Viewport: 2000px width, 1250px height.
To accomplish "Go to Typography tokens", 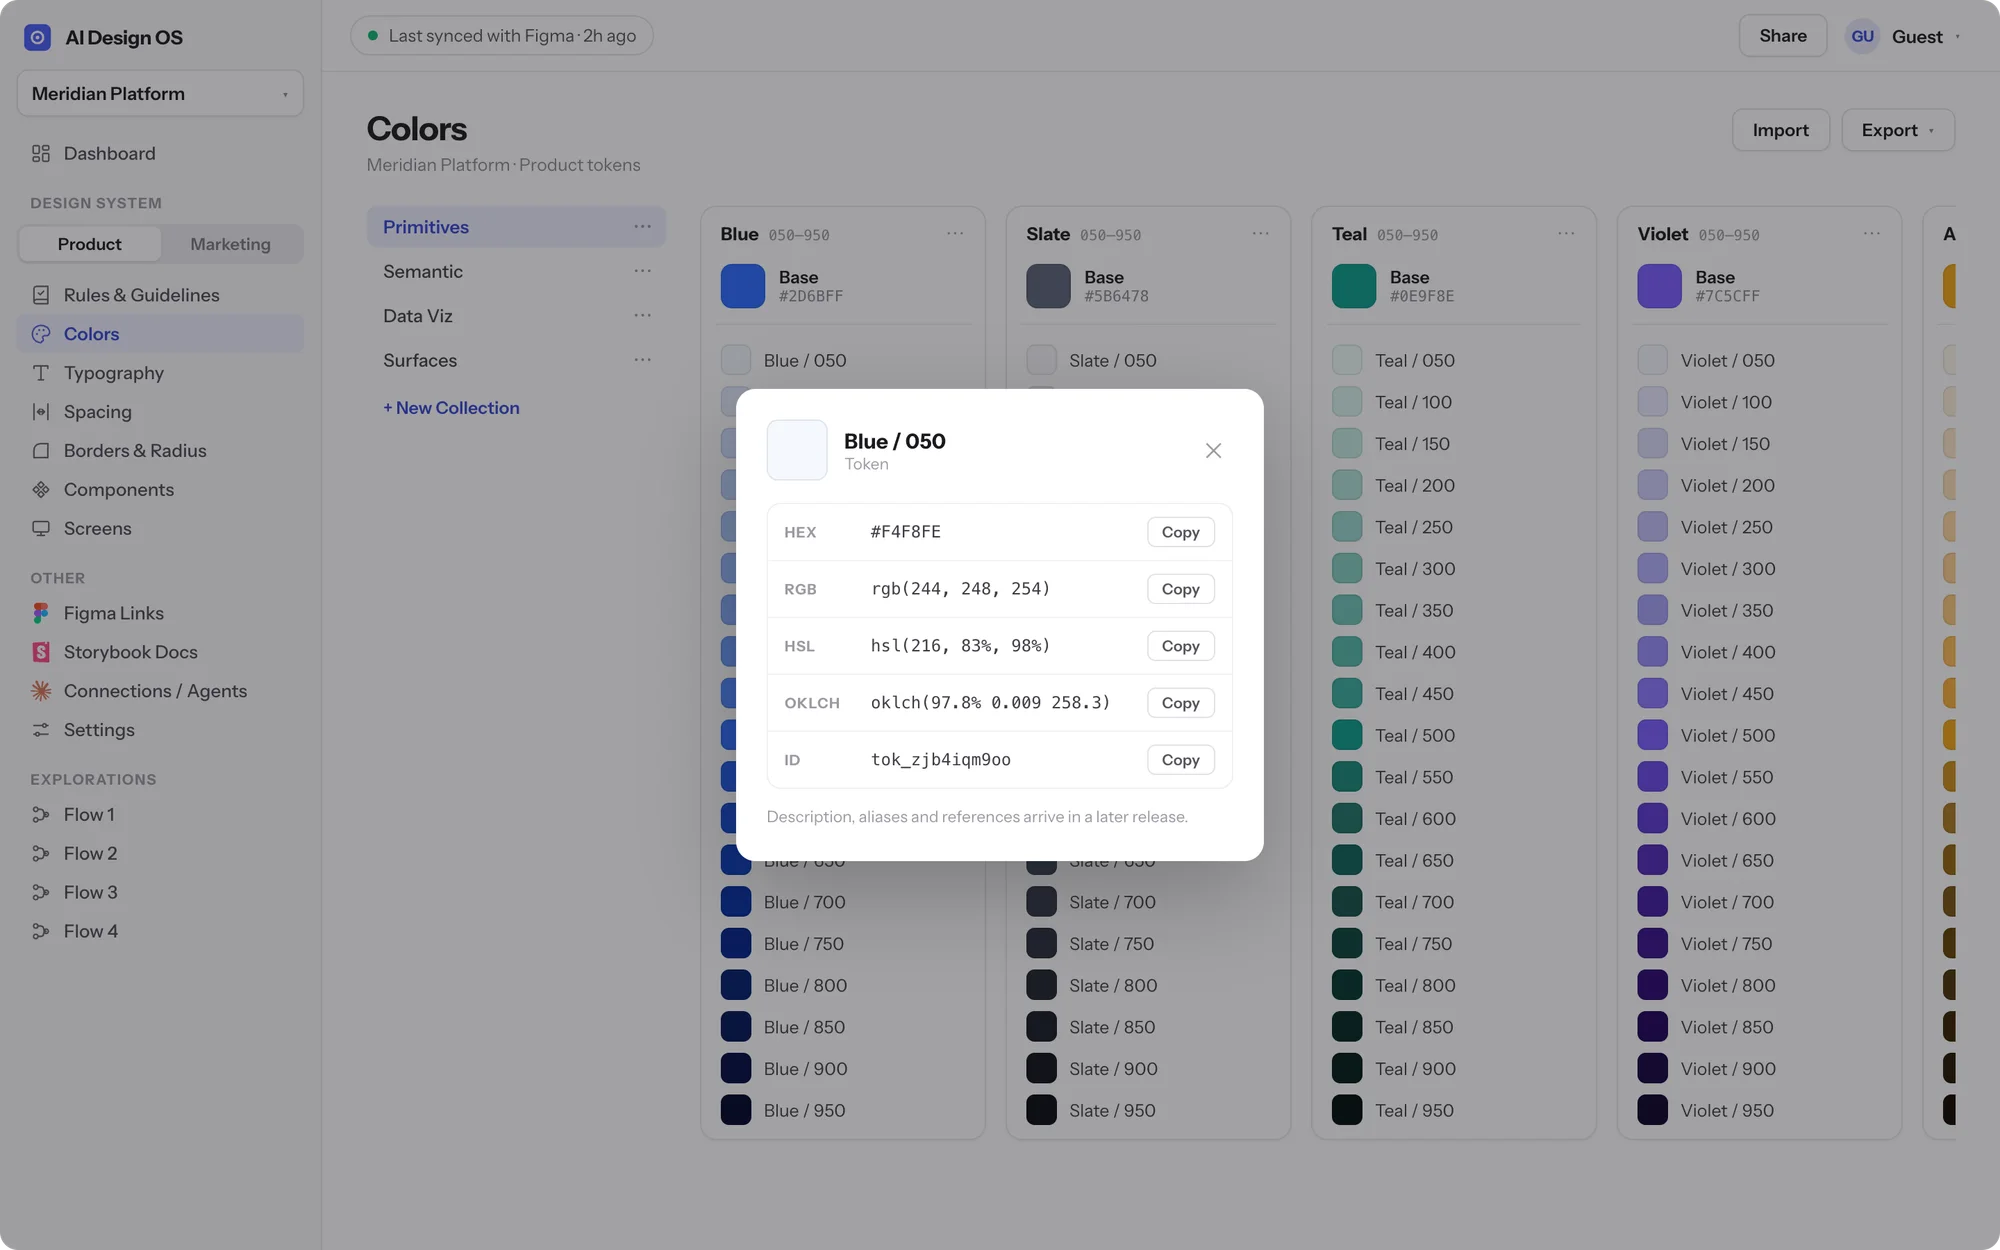I will pos(160,373).
